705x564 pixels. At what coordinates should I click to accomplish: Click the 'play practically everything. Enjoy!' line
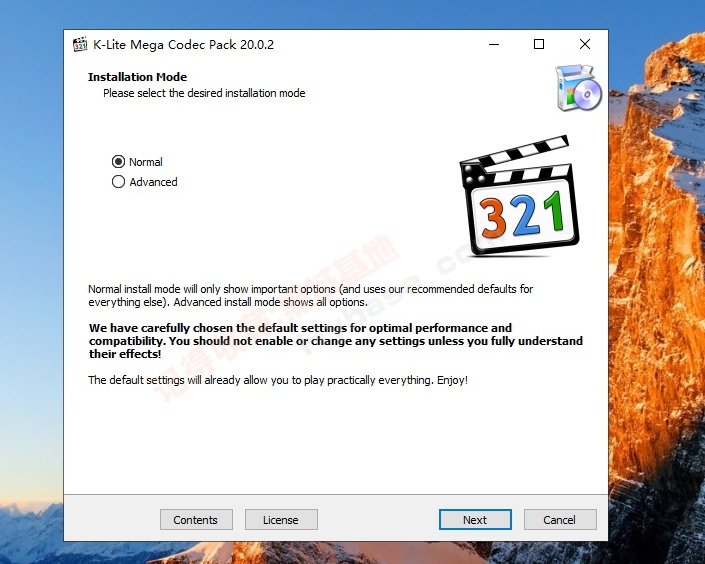[278, 380]
